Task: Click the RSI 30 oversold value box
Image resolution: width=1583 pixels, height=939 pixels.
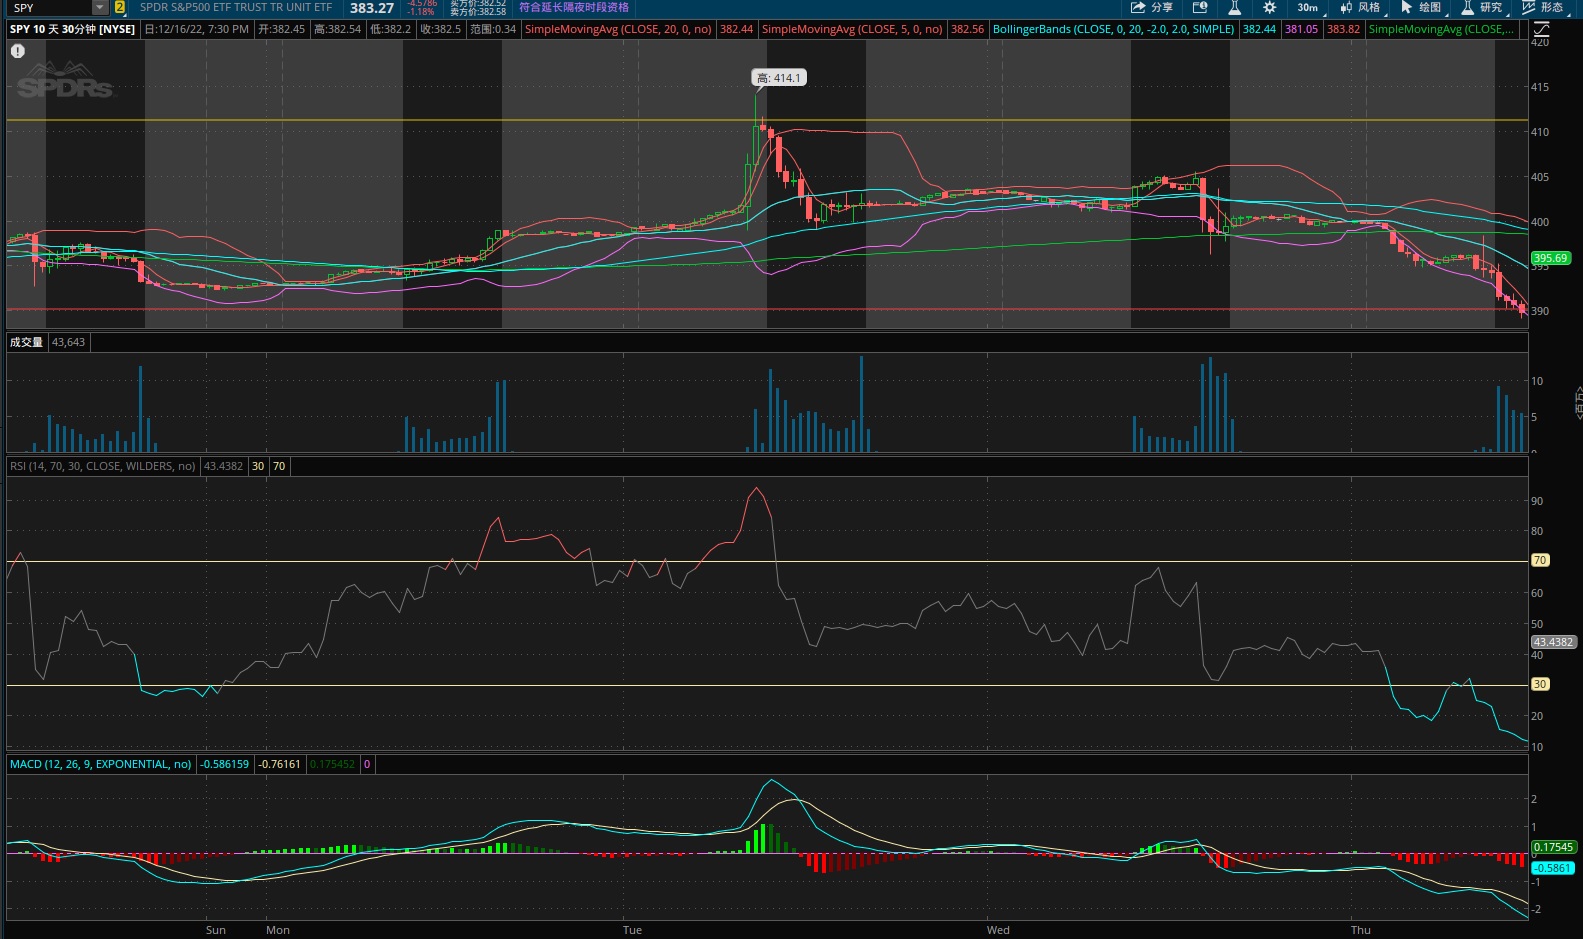Action: [x=258, y=466]
